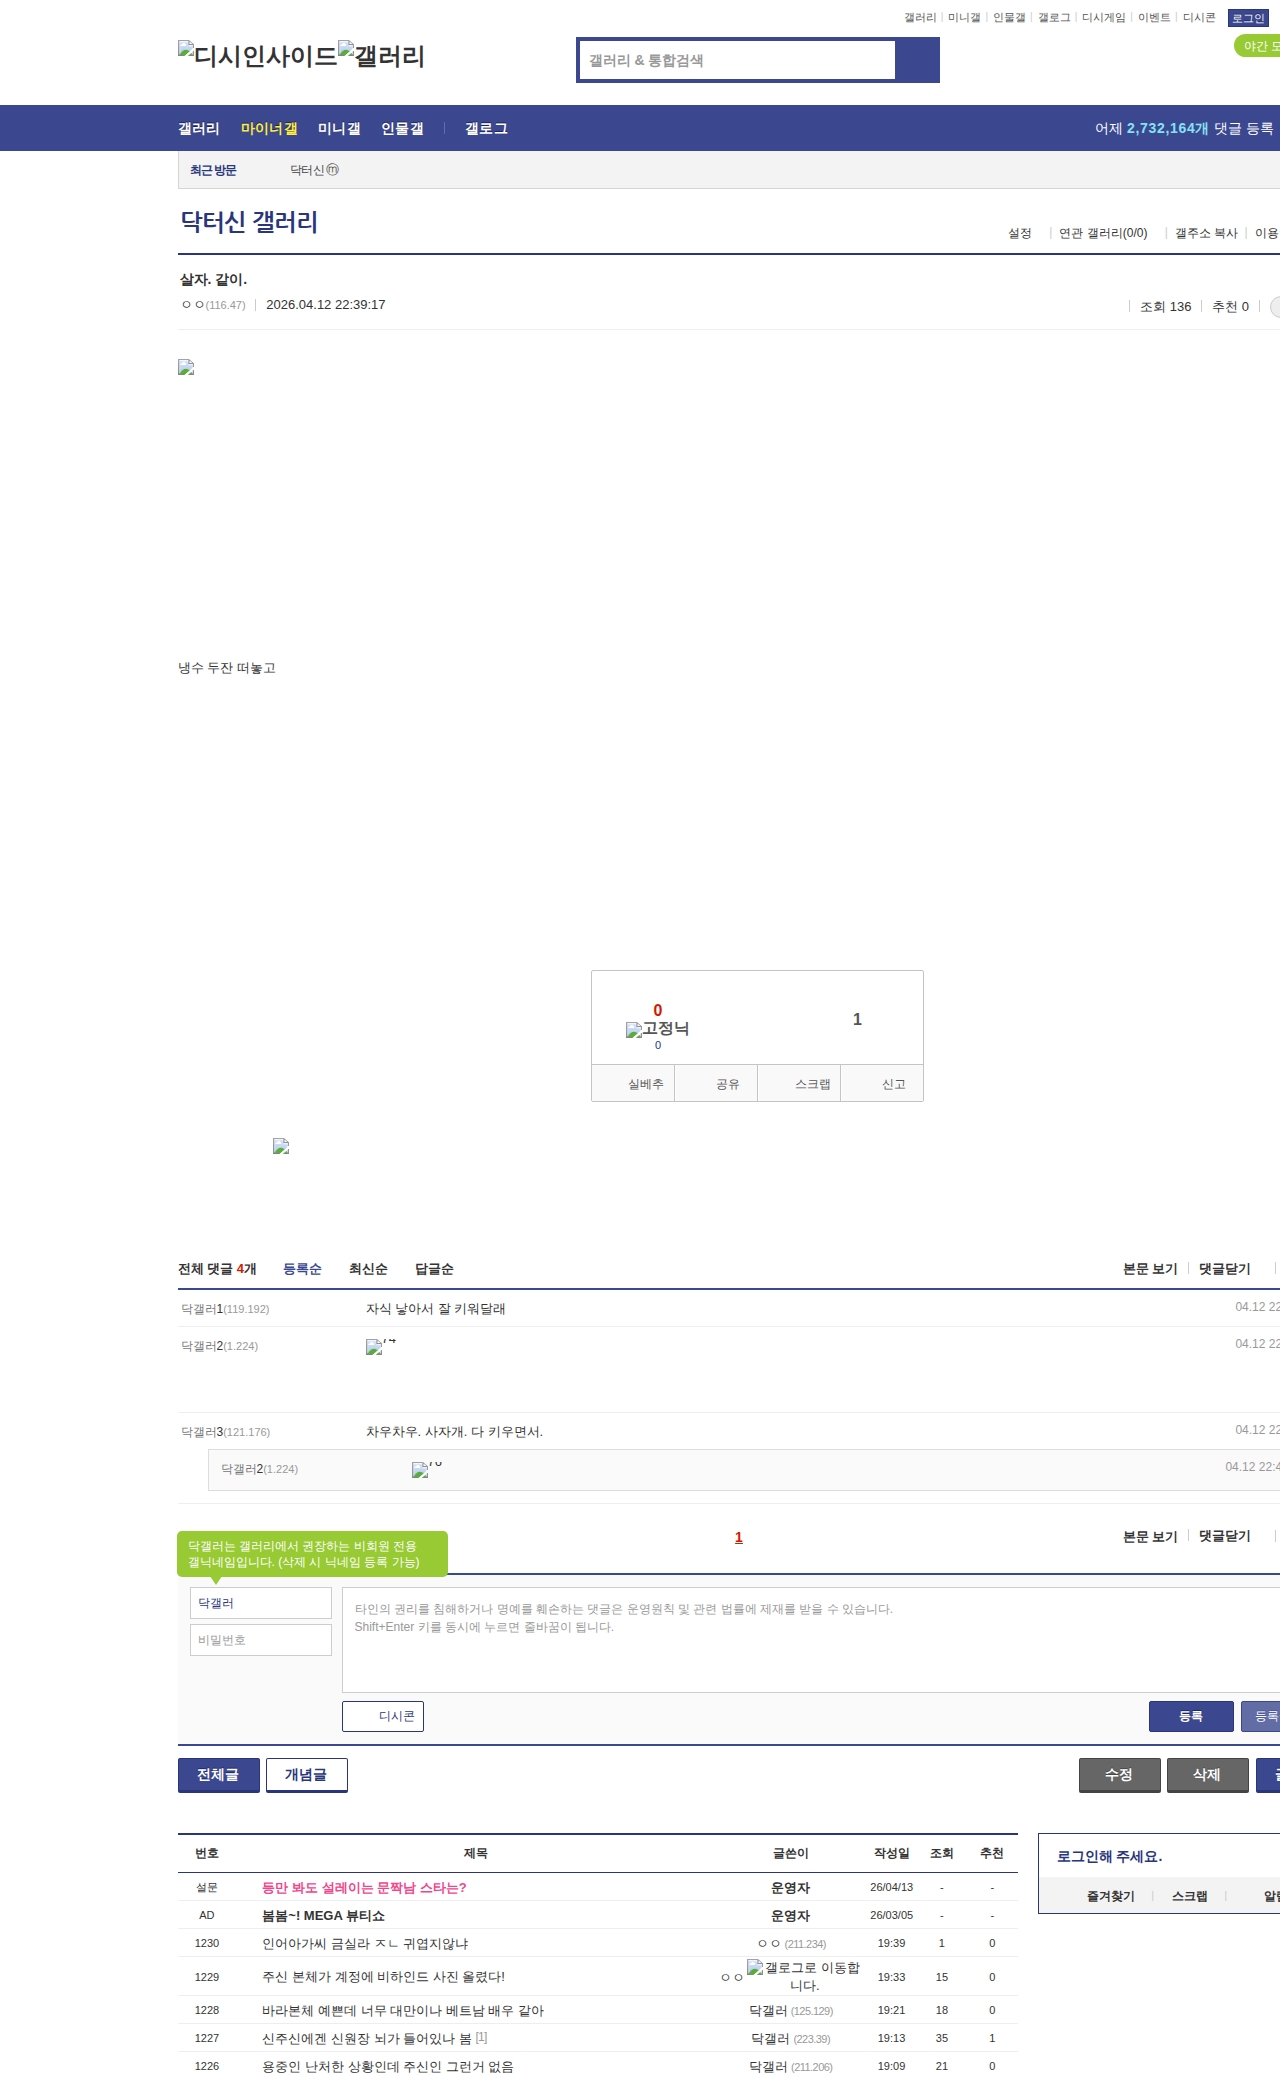Image resolution: width=1280 pixels, height=2075 pixels.
Task: Open the 설정 gallery settings menu
Action: coord(1019,233)
